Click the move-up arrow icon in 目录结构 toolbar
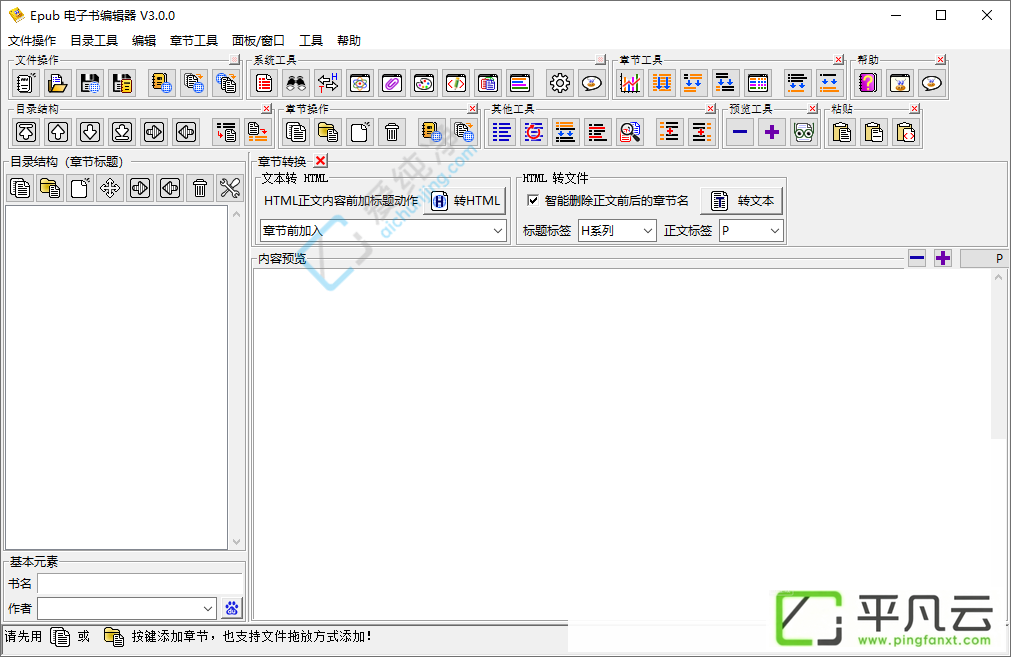 coord(58,132)
